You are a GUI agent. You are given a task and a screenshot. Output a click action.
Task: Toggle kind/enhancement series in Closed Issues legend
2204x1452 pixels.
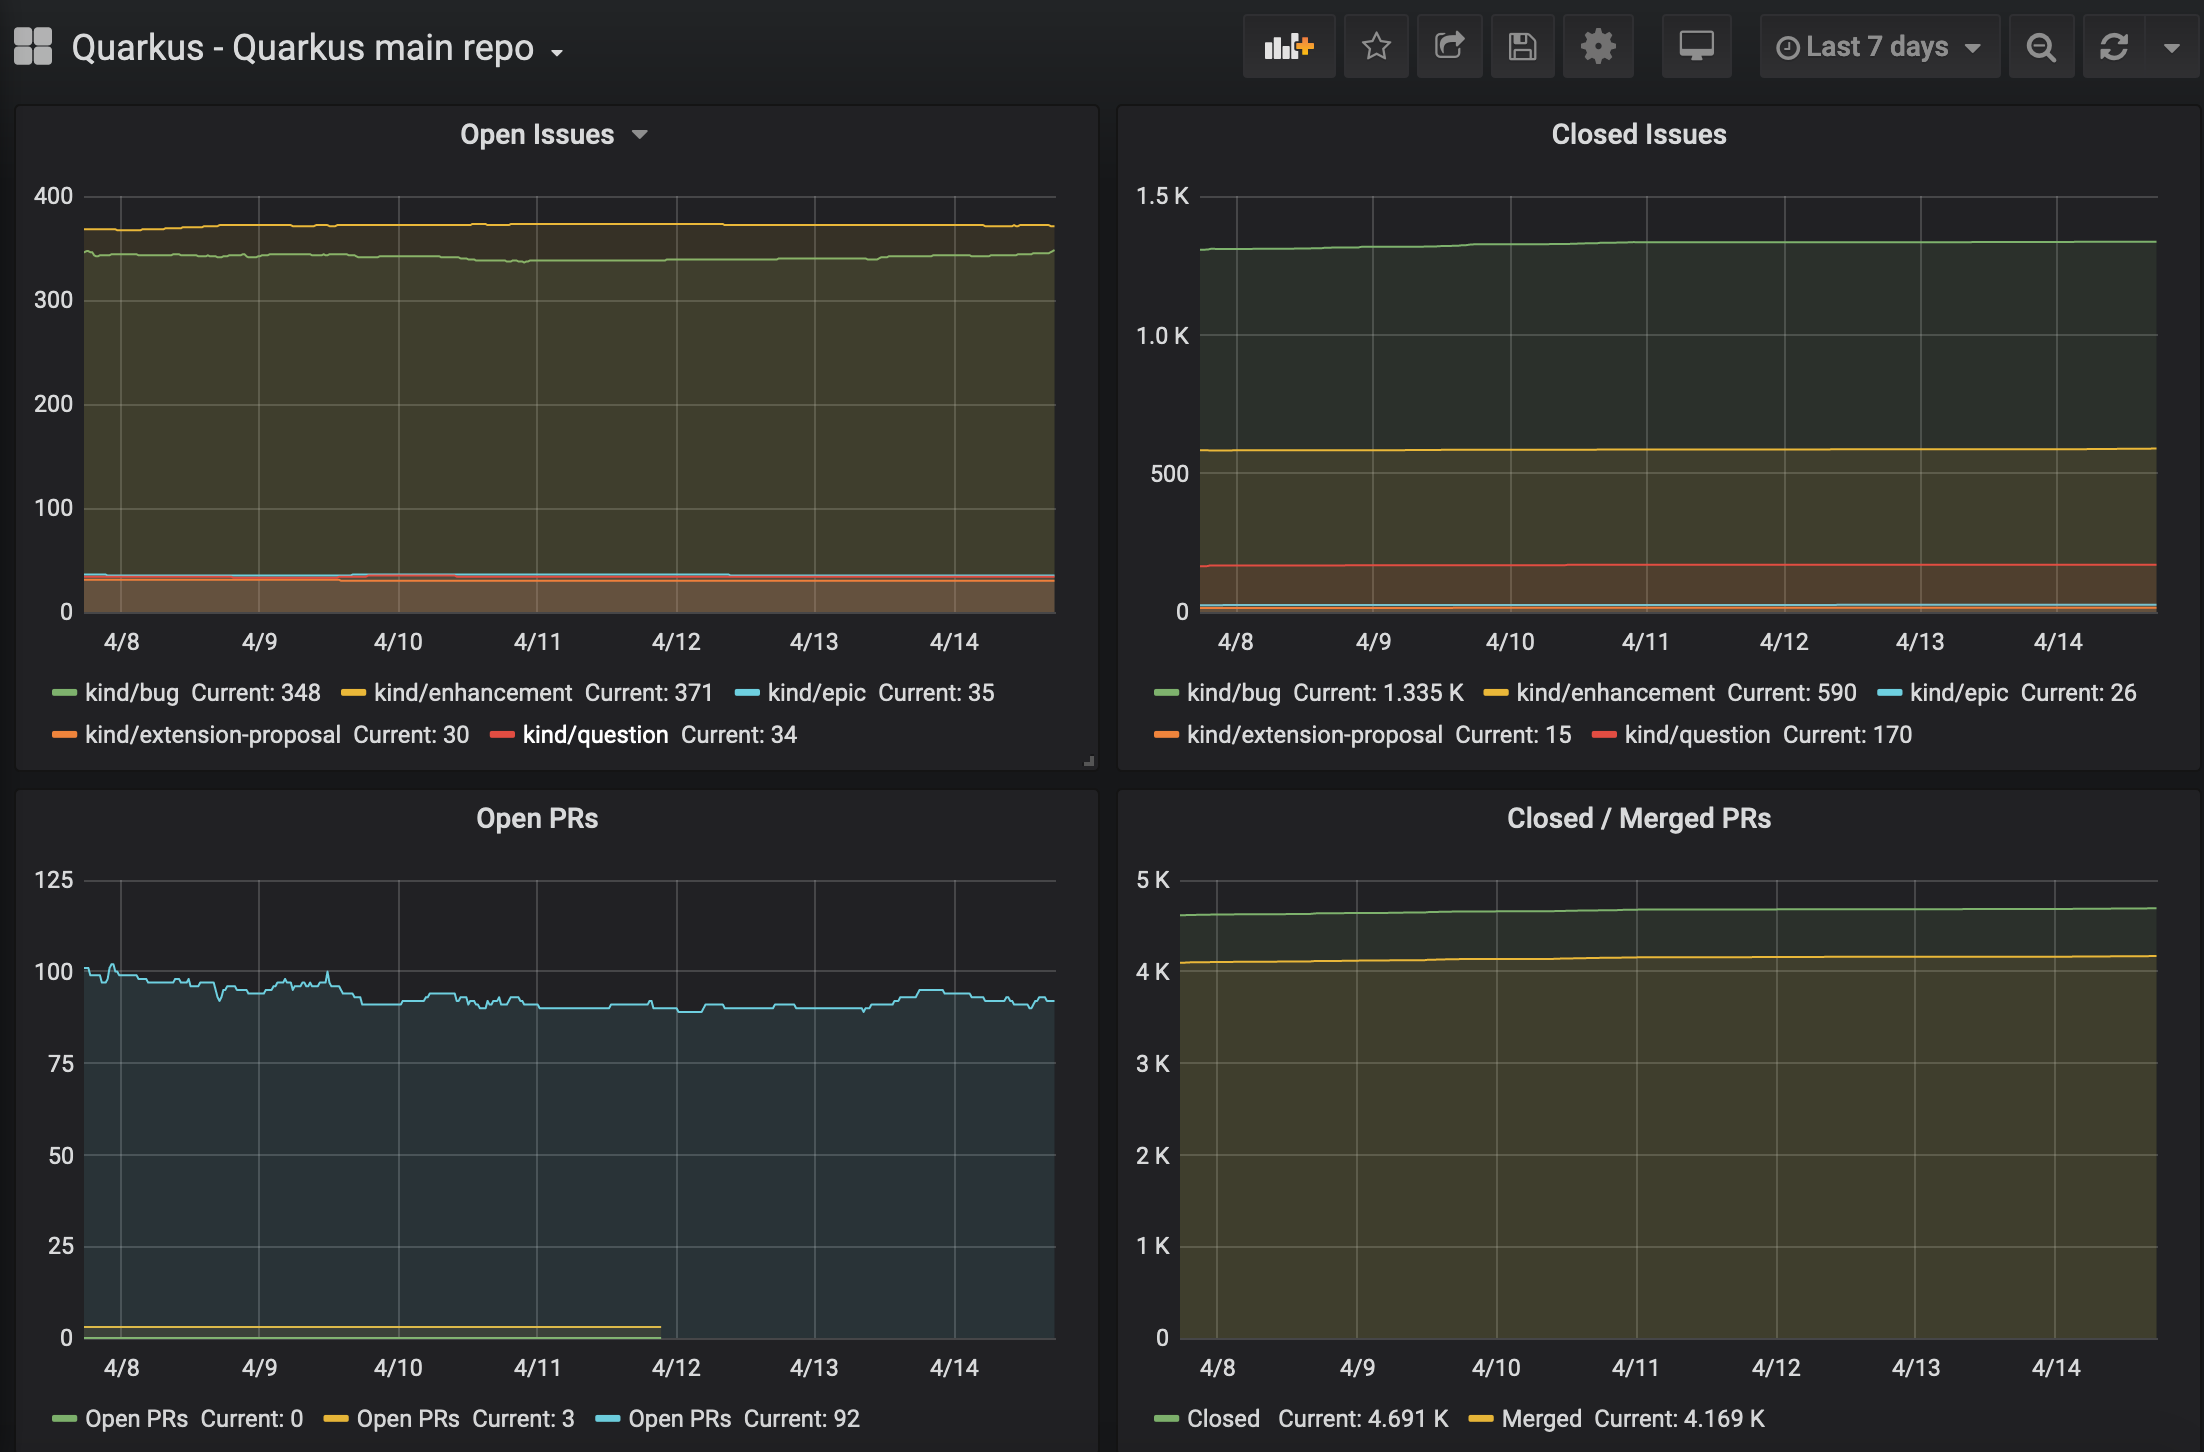pos(1615,693)
